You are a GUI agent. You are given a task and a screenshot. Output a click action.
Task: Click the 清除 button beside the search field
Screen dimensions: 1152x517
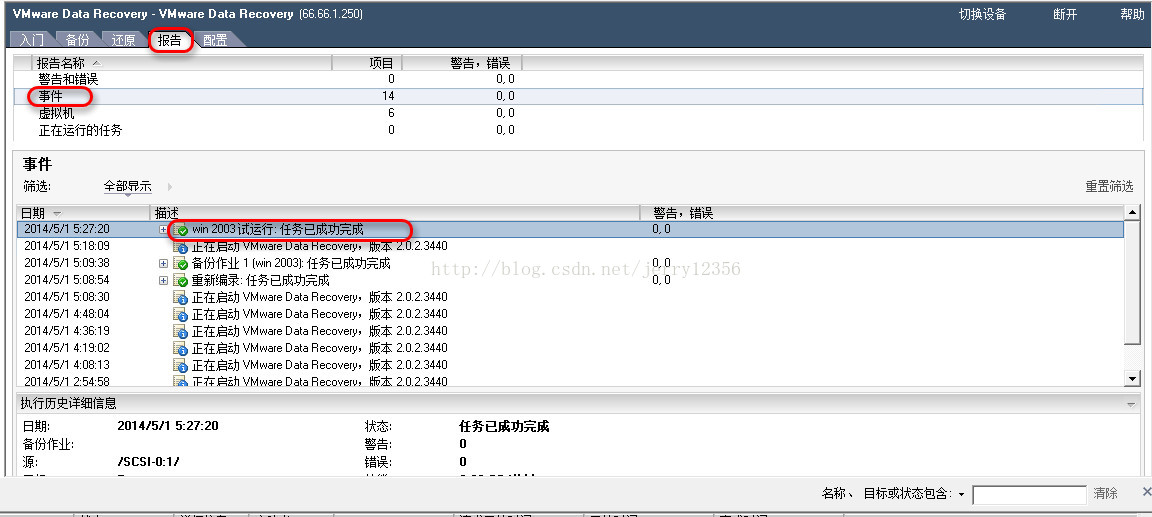[1106, 494]
